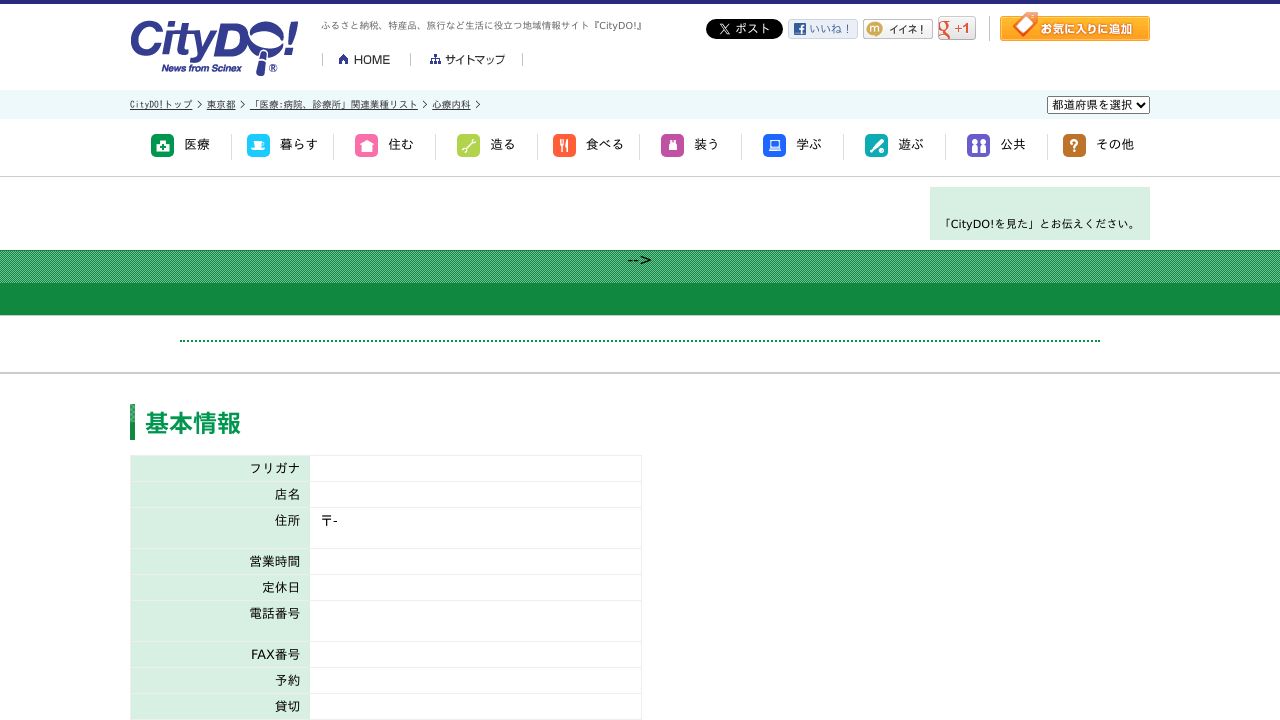The height and width of the screenshot is (720, 1280).
Task: Click the CityDO! logo image
Action: (x=214, y=47)
